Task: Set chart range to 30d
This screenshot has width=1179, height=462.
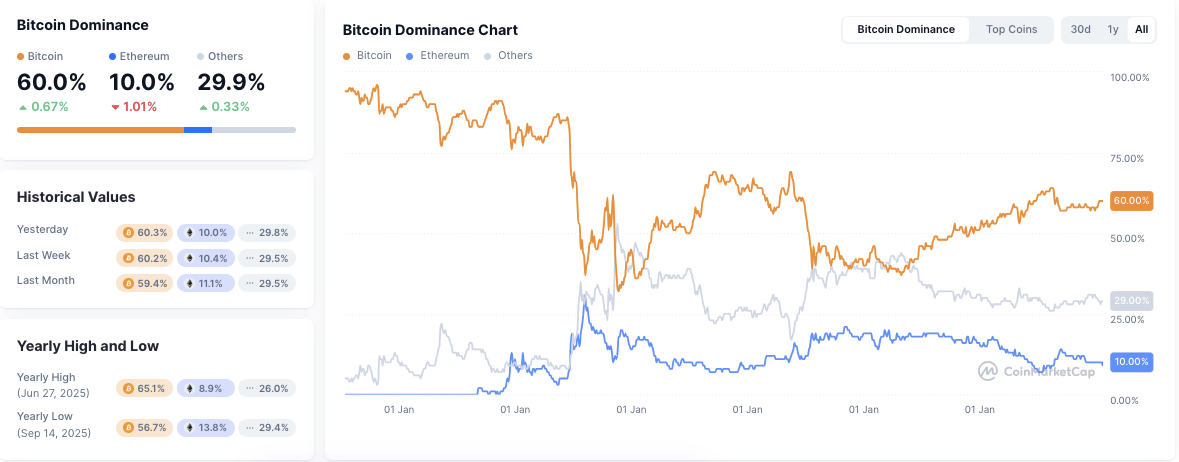Action: 1080,29
